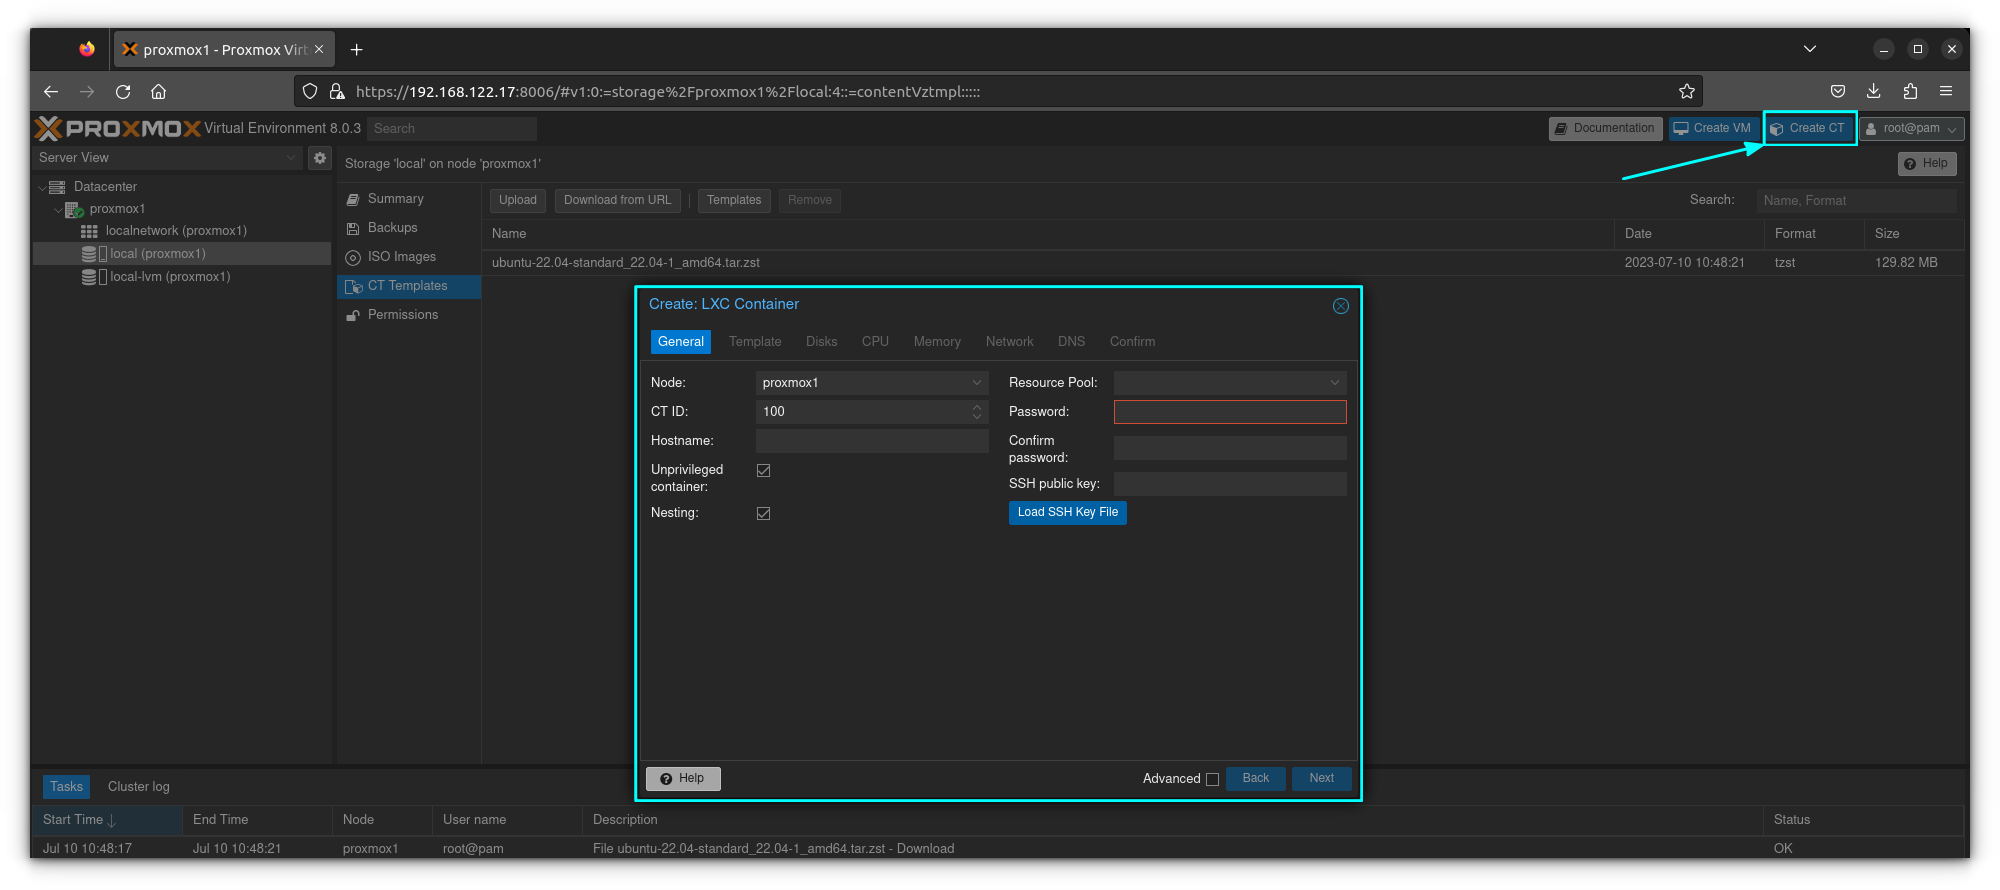Switch to Network tab in dialog
The width and height of the screenshot is (2000, 890).
pyautogui.click(x=1010, y=342)
